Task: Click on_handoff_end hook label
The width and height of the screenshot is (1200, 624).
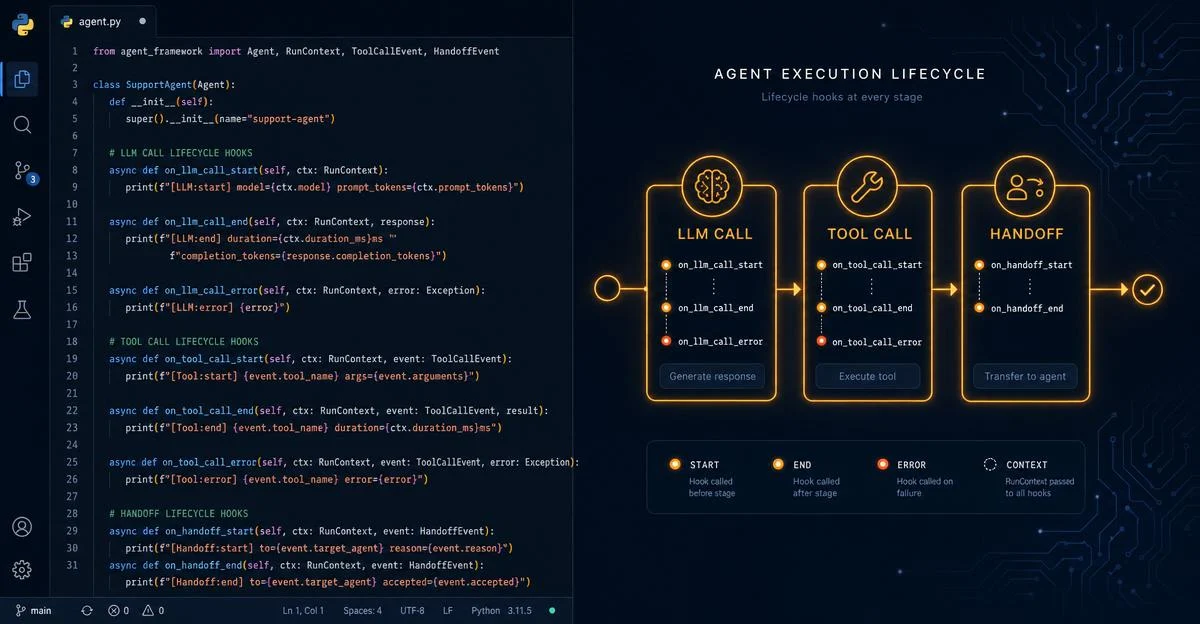Action: click(1026, 308)
